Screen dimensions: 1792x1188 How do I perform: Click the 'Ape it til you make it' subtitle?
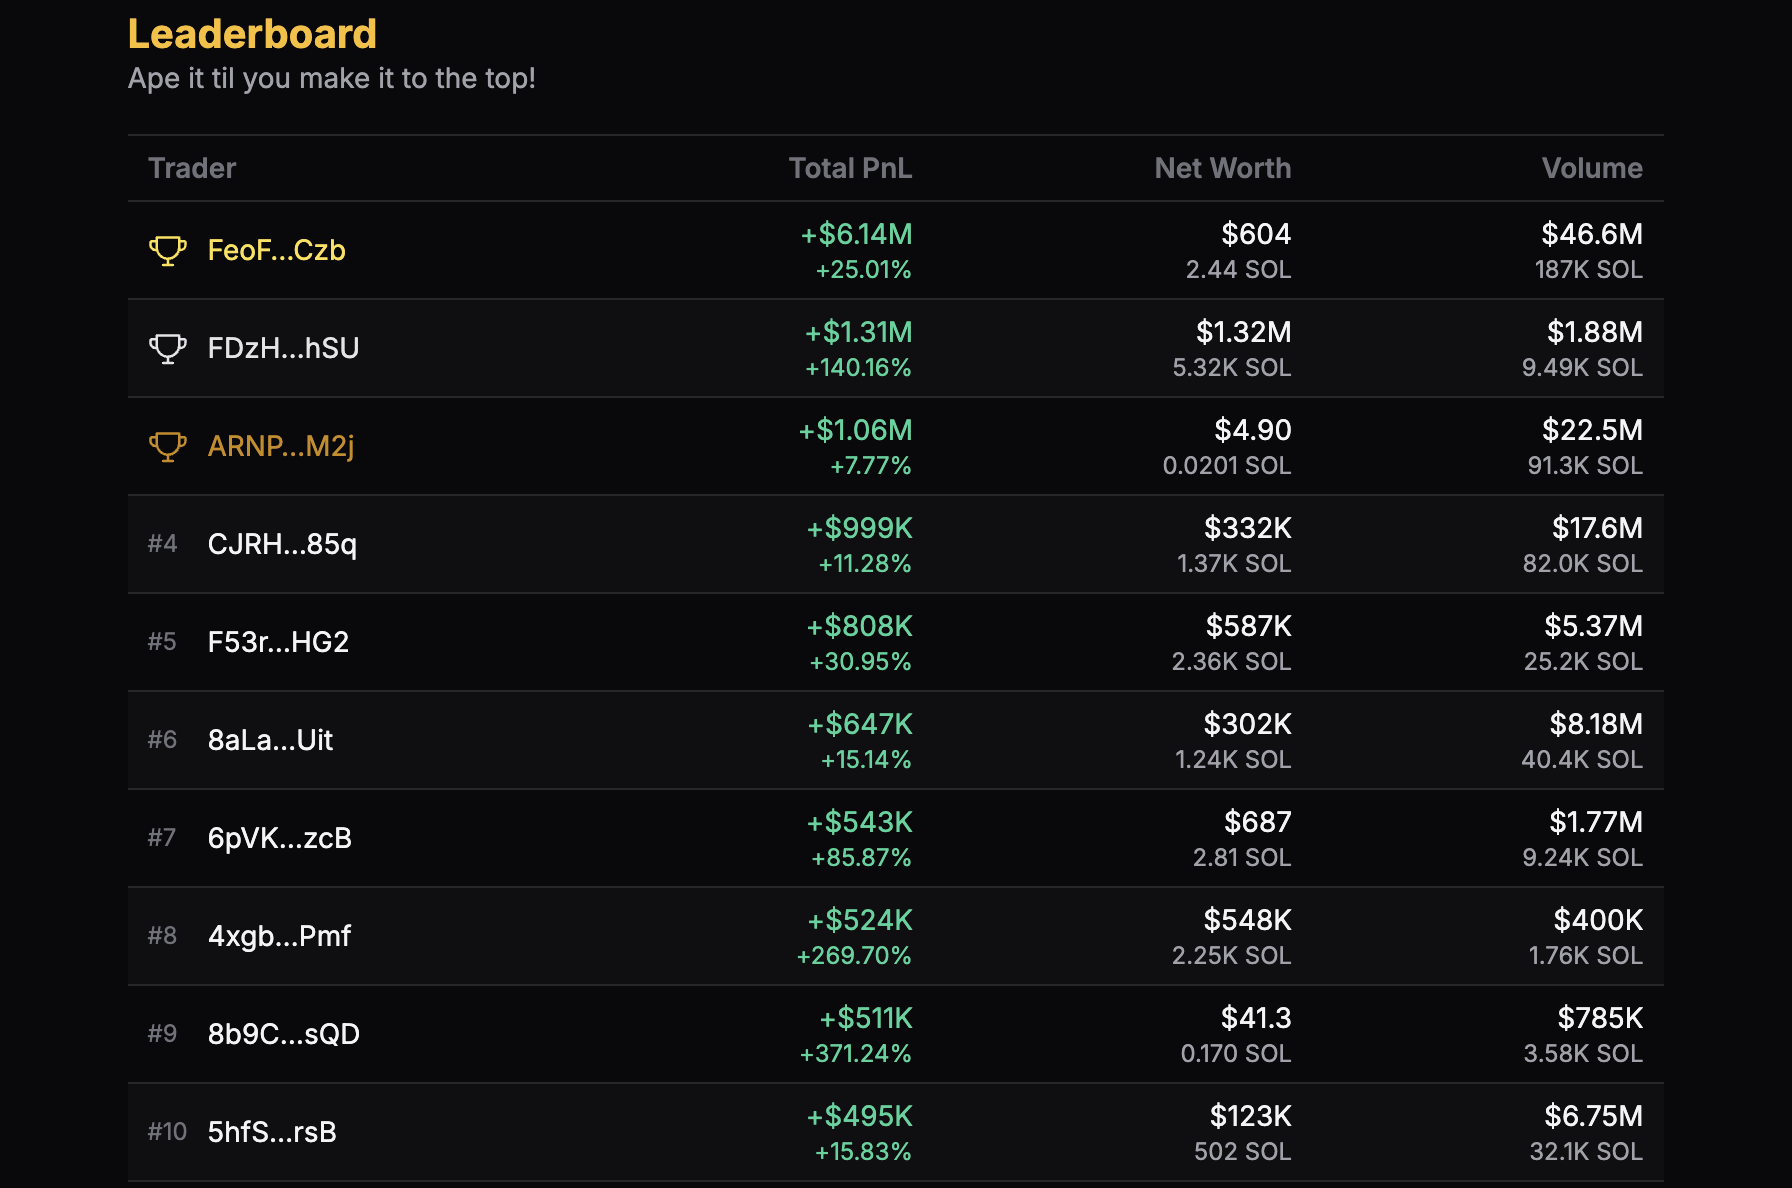(x=332, y=79)
